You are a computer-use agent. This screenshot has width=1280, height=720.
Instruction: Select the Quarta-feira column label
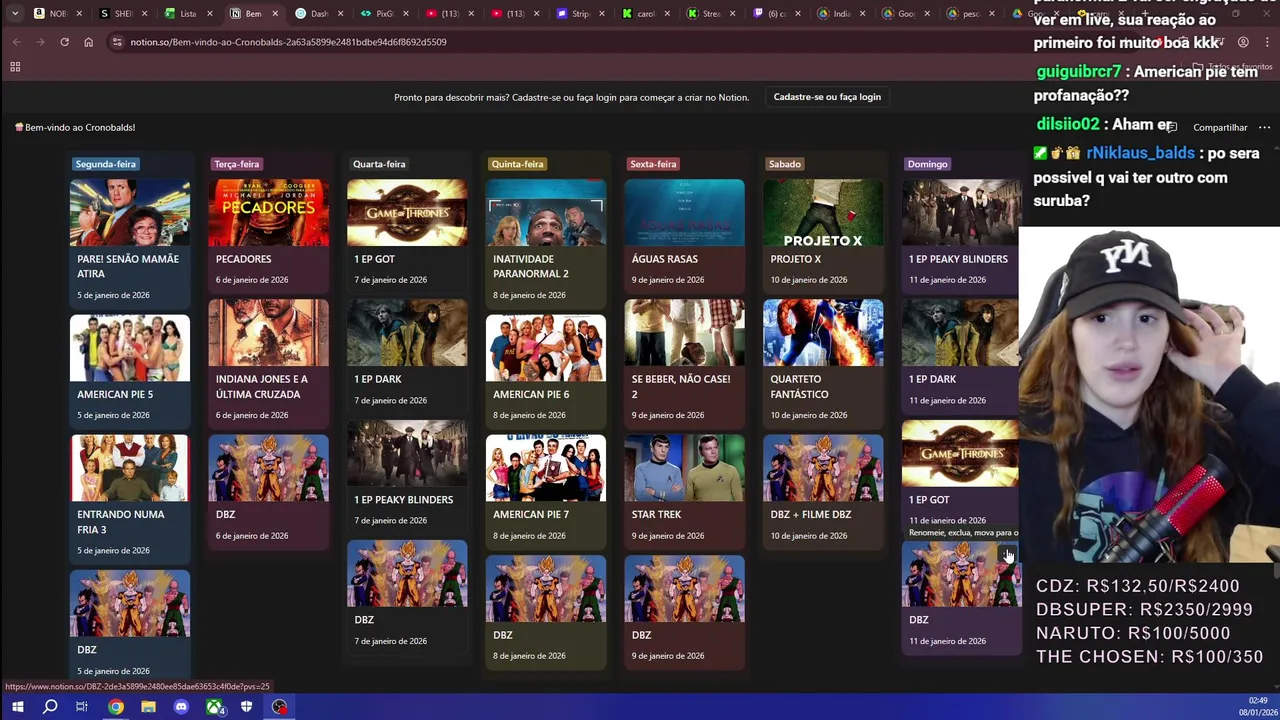tap(379, 164)
